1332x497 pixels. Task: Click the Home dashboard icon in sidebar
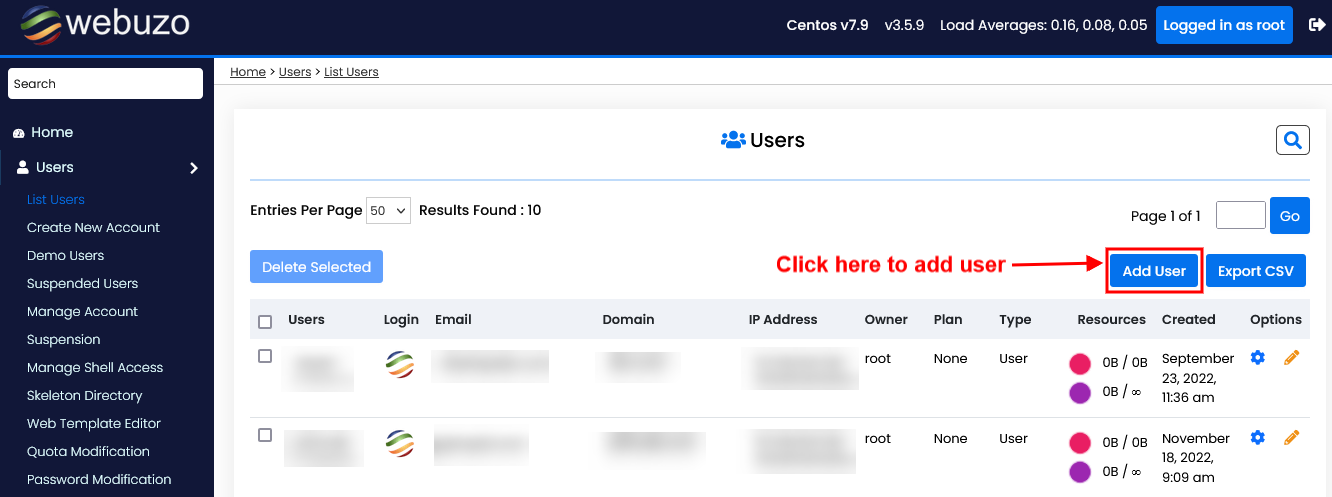tap(18, 133)
